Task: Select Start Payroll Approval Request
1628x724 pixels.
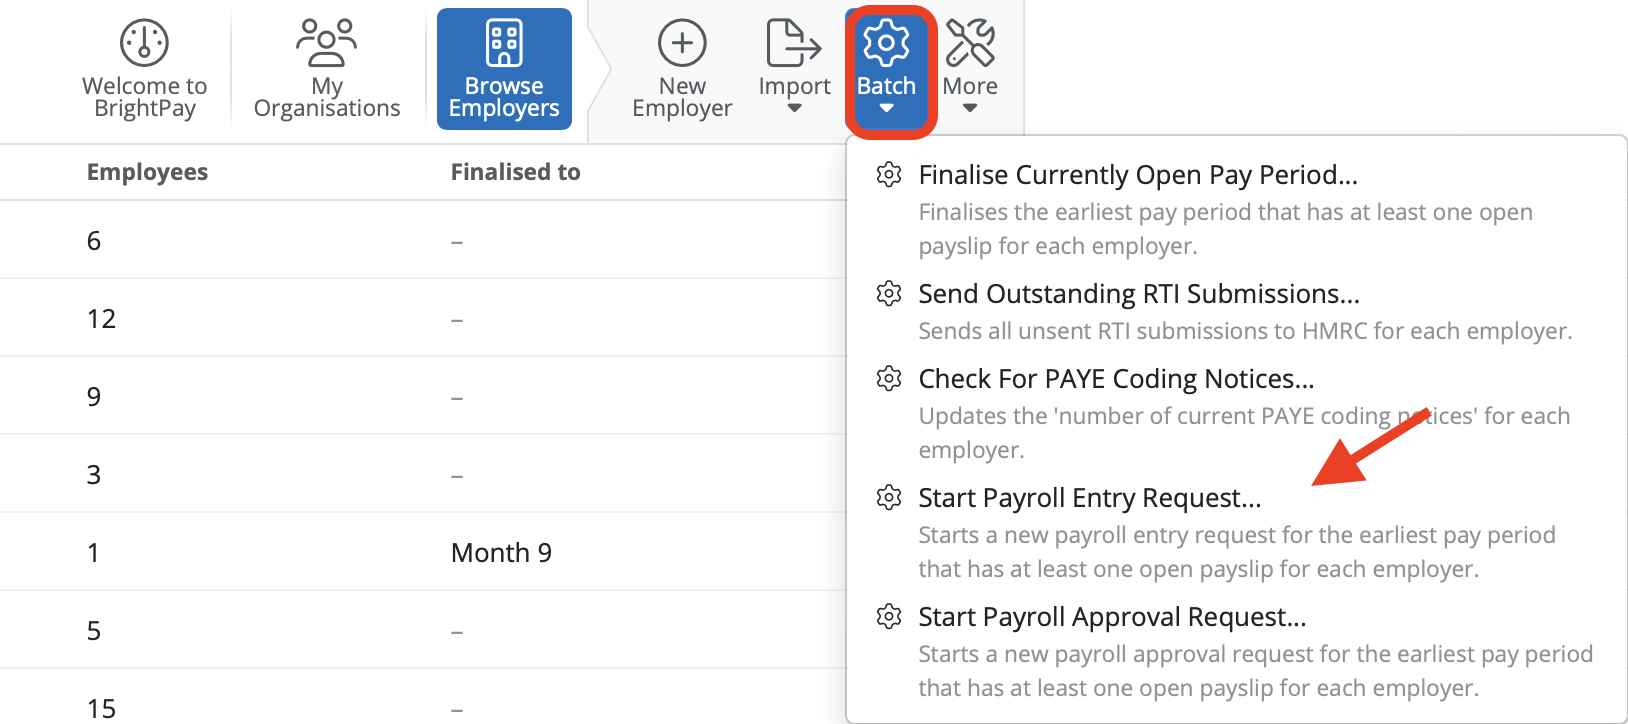Action: 1112,617
